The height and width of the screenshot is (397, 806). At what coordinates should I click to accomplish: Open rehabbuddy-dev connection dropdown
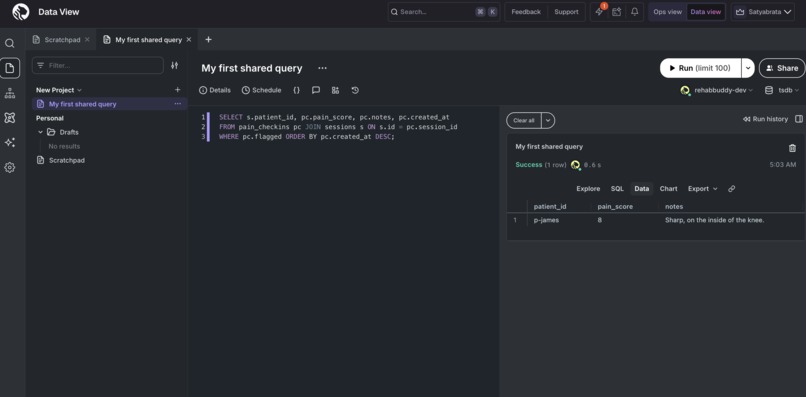pos(717,90)
